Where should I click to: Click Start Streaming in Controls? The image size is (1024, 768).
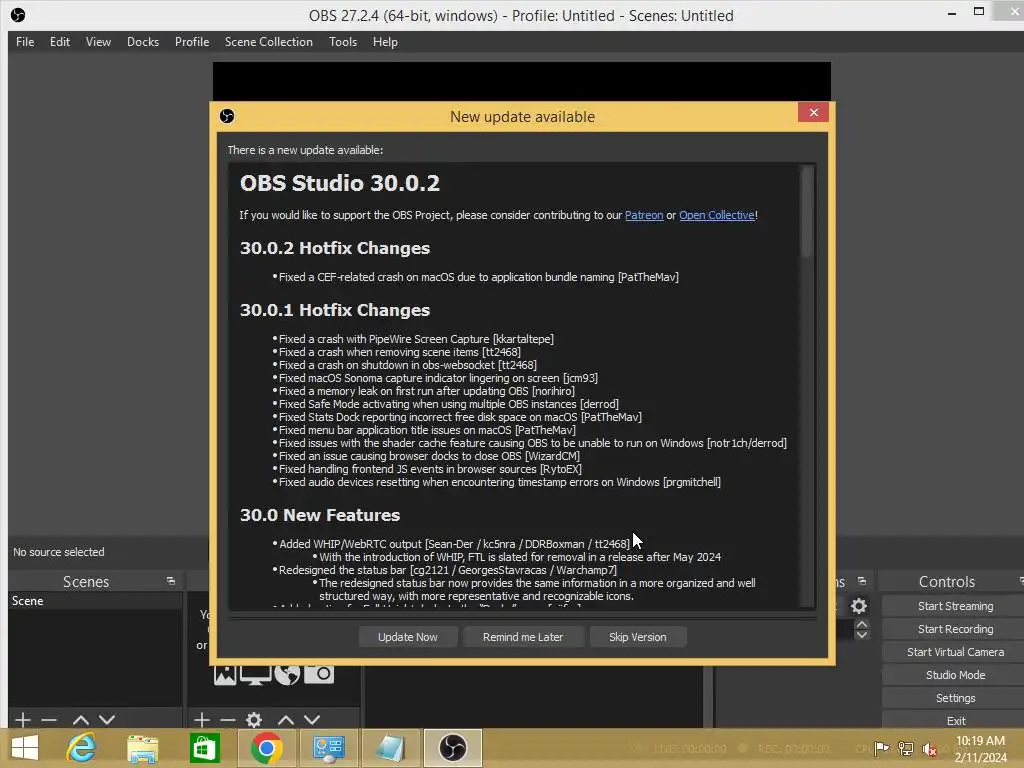[x=955, y=606]
